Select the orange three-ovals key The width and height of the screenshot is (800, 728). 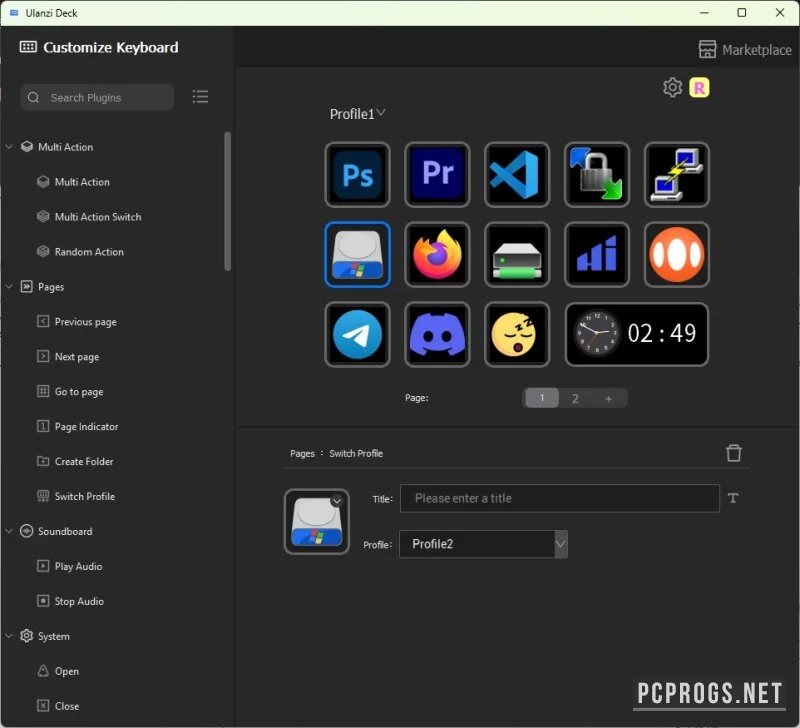pyautogui.click(x=677, y=255)
